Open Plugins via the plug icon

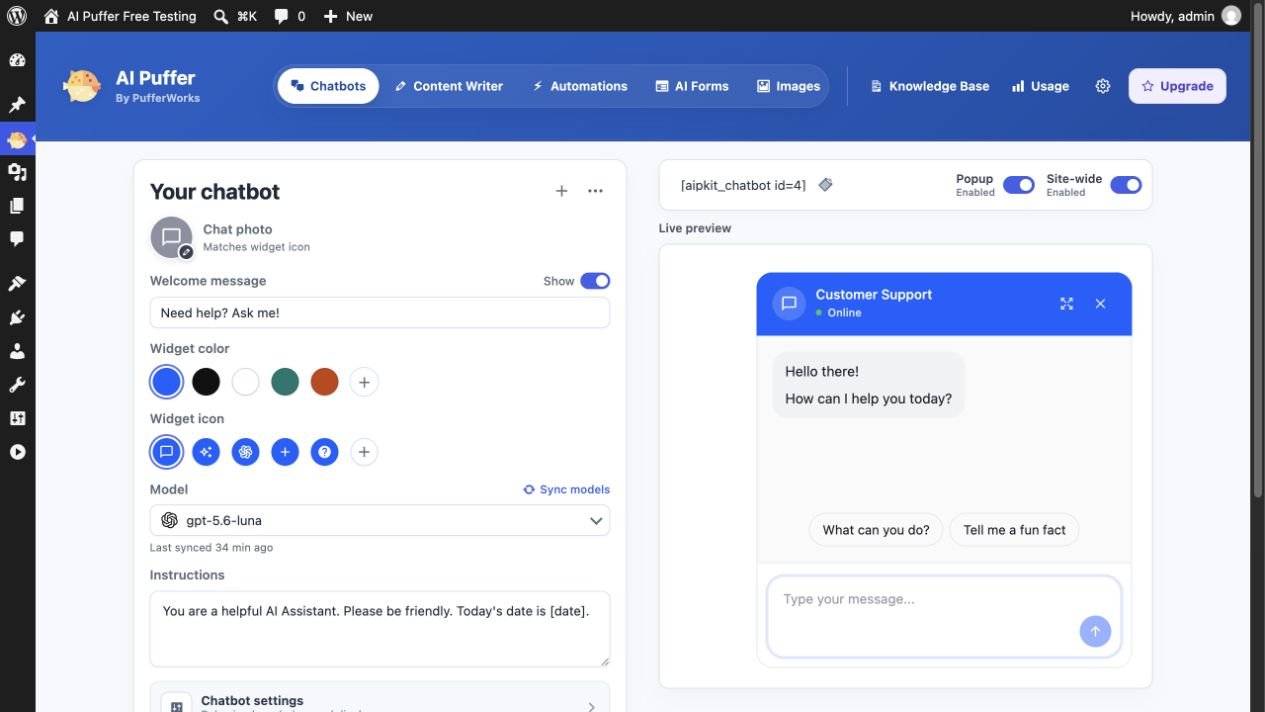(x=17, y=318)
